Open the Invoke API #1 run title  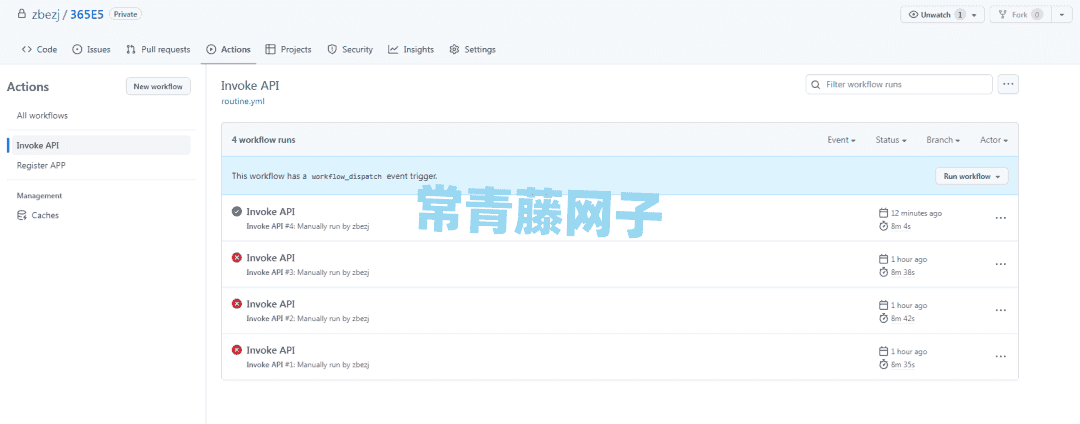click(x=271, y=350)
